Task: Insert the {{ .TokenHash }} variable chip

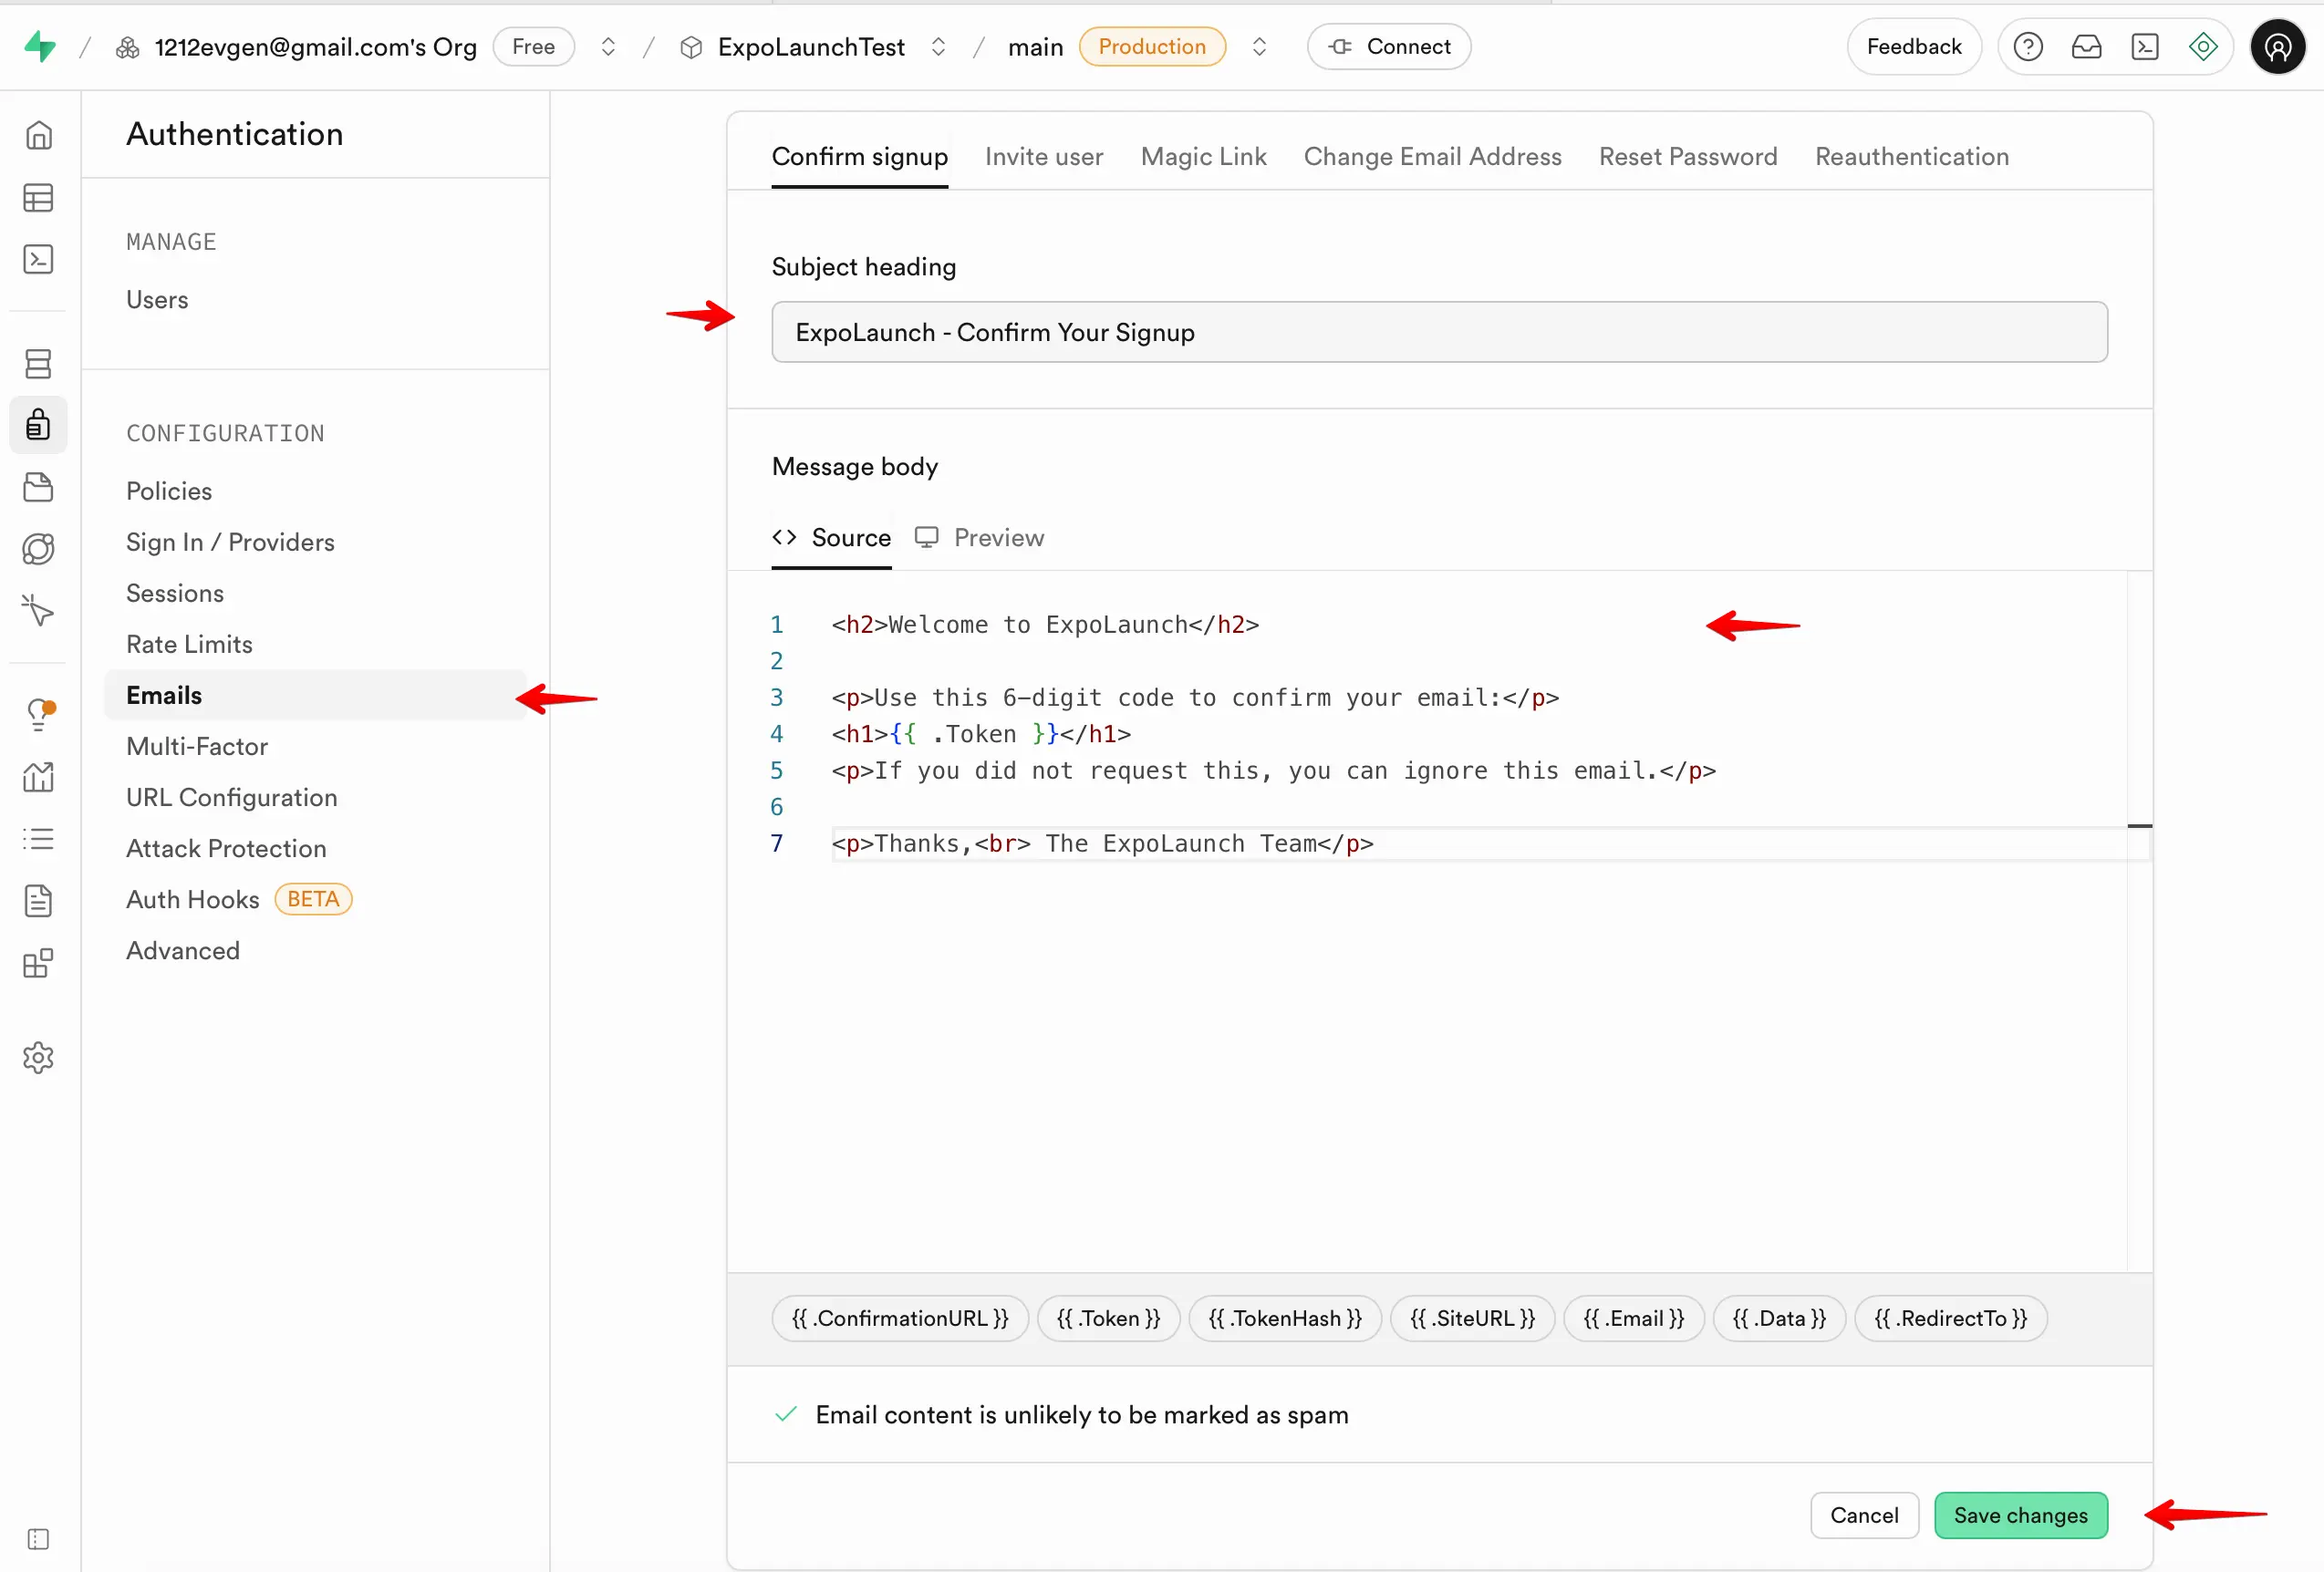Action: 1284,1319
